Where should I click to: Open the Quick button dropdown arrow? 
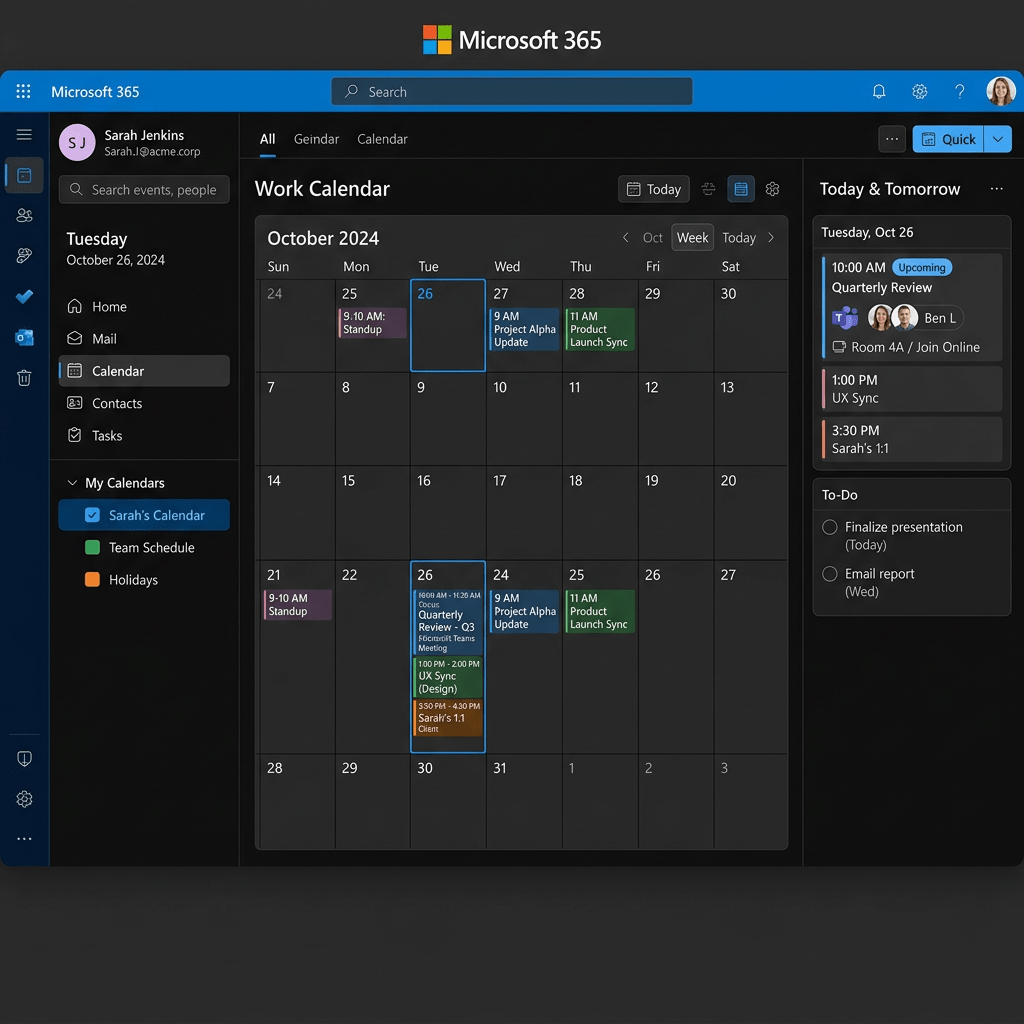pyautogui.click(x=997, y=139)
